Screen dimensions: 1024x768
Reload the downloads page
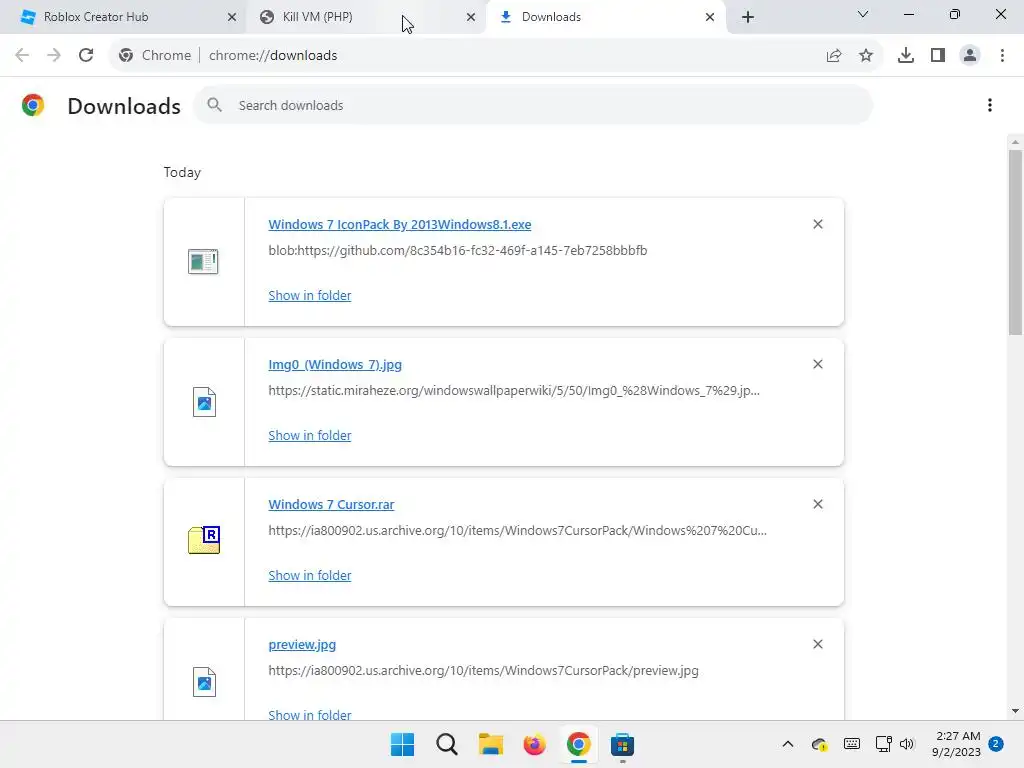[86, 56]
